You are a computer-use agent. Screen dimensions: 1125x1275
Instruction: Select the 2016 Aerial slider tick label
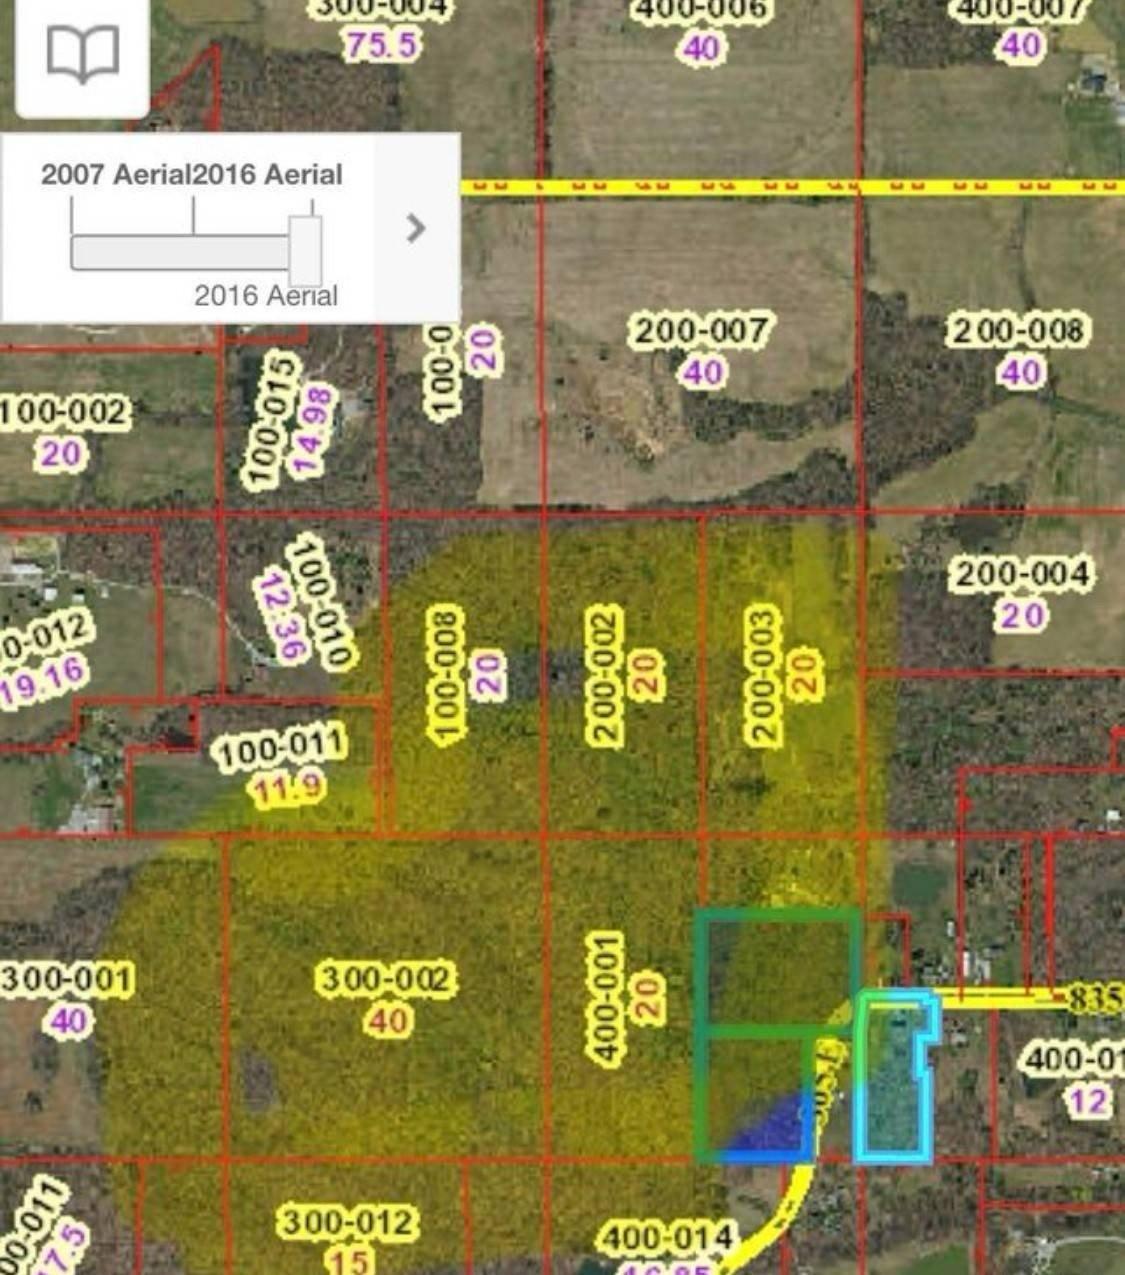pyautogui.click(x=267, y=174)
